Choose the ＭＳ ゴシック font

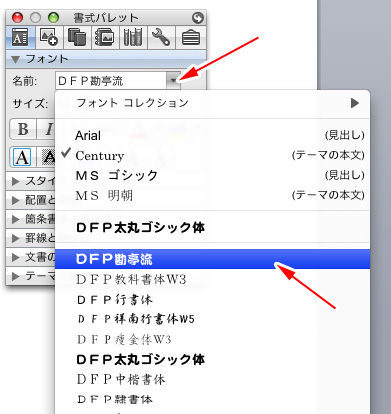pos(212,176)
